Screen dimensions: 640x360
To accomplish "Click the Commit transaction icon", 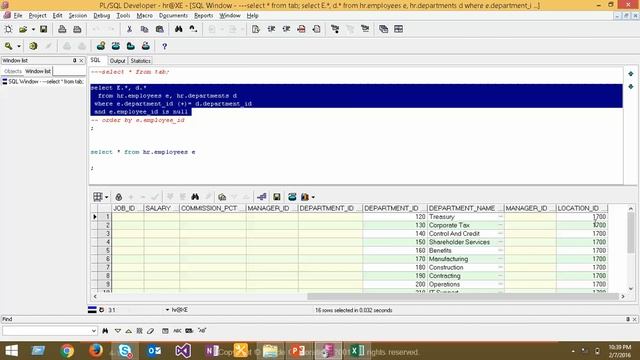I will [67, 46].
